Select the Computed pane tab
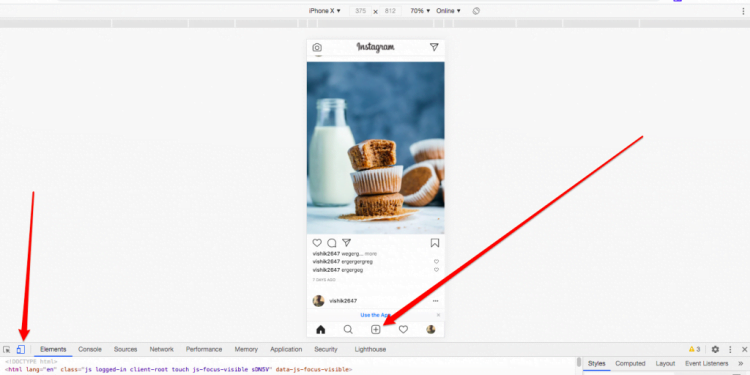Screen dimensions: 750x375 pyautogui.click(x=630, y=364)
